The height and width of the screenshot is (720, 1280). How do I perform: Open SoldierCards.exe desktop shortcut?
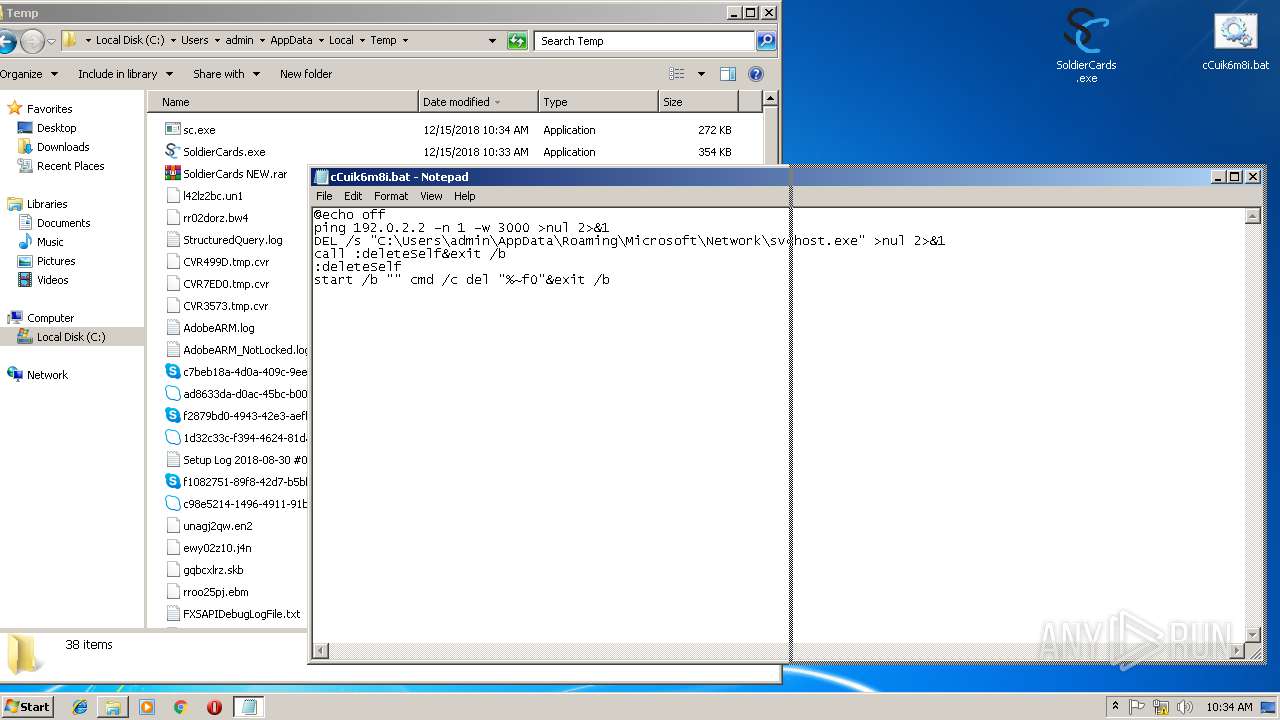(1086, 45)
